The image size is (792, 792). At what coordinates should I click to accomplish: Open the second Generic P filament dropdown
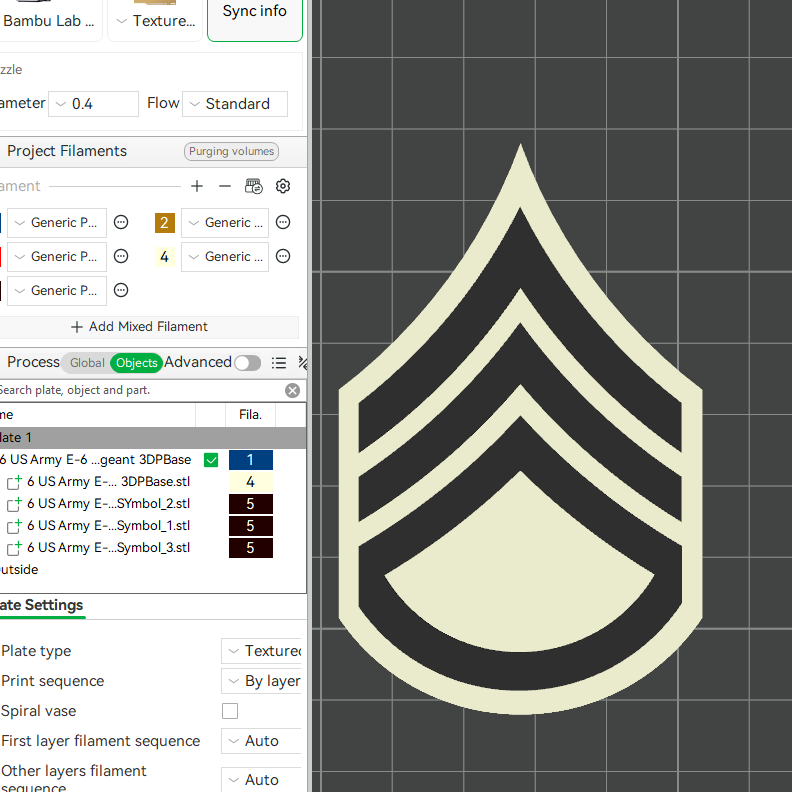point(57,257)
